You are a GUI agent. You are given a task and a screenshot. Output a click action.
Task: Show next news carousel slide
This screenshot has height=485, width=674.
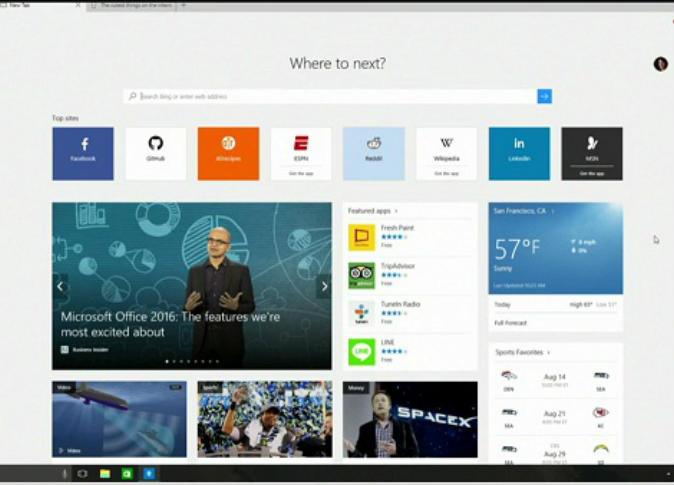click(x=324, y=286)
